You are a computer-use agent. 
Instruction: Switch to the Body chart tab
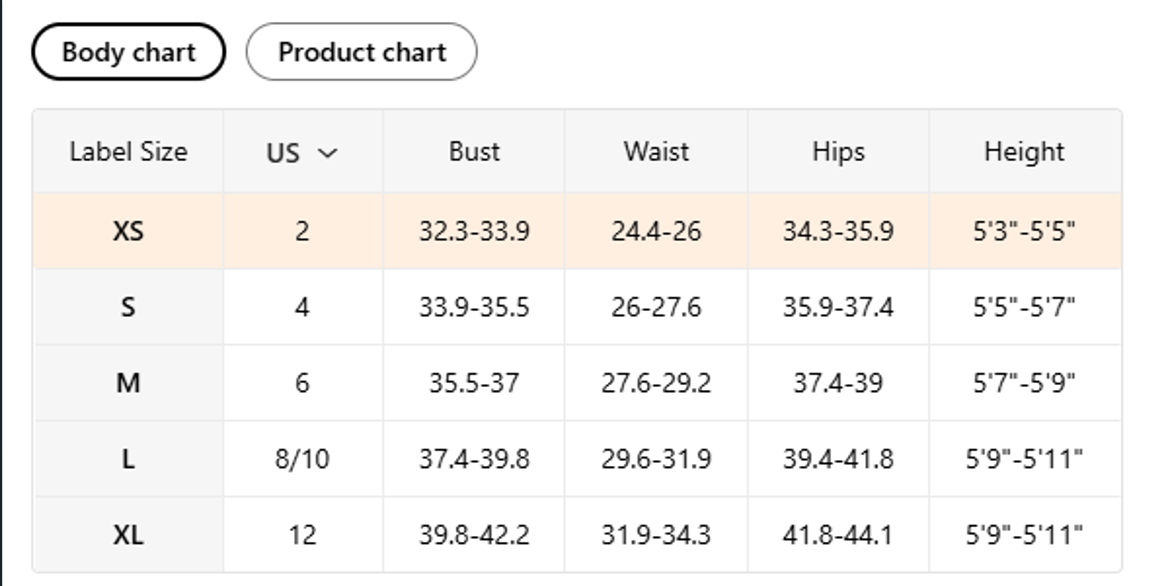click(128, 52)
